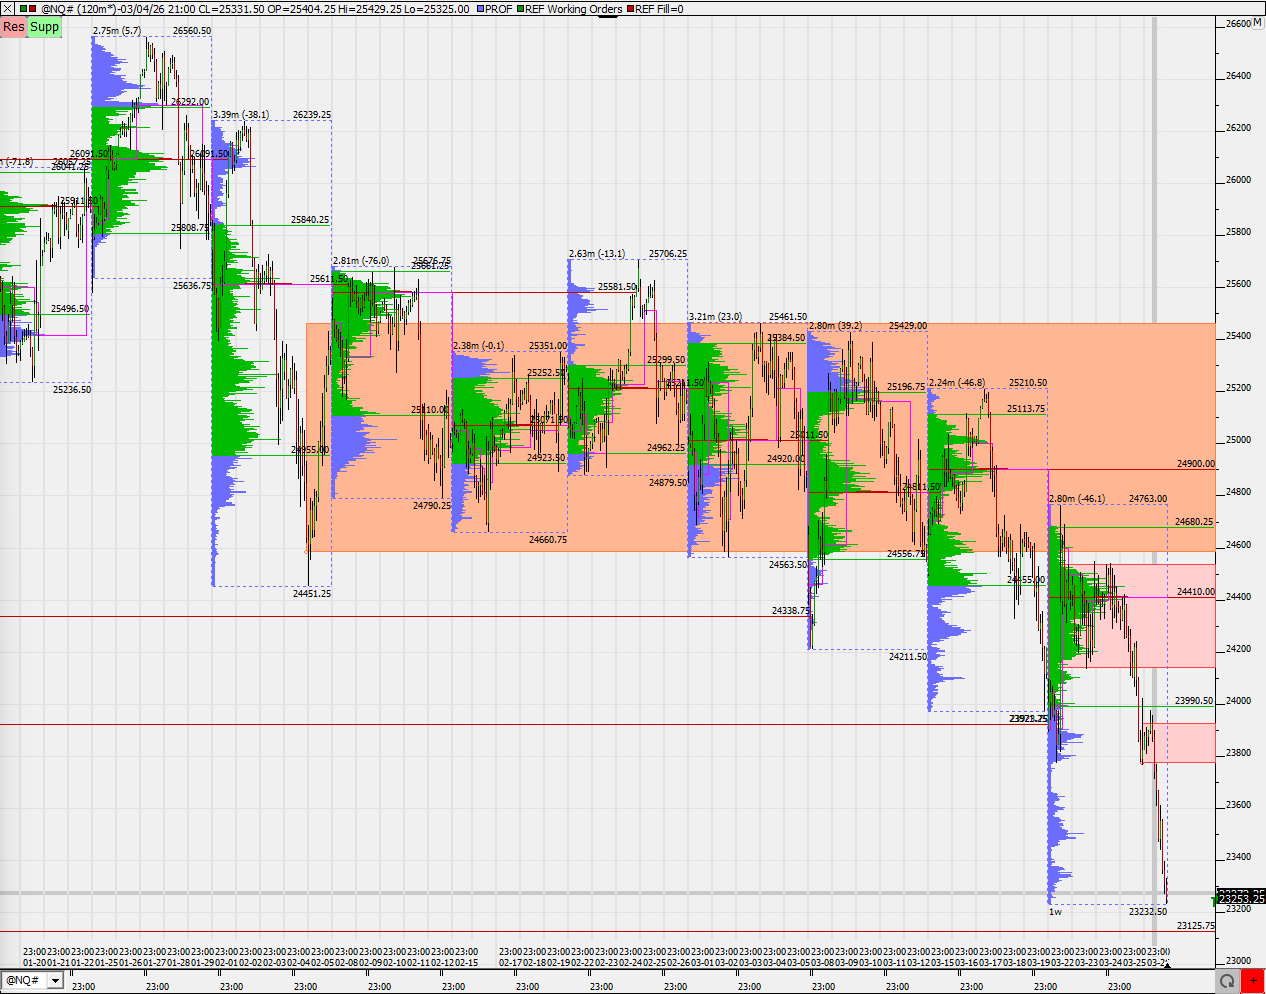Click the @NQ# symbol combo box text
1266x994 pixels.
point(23,980)
